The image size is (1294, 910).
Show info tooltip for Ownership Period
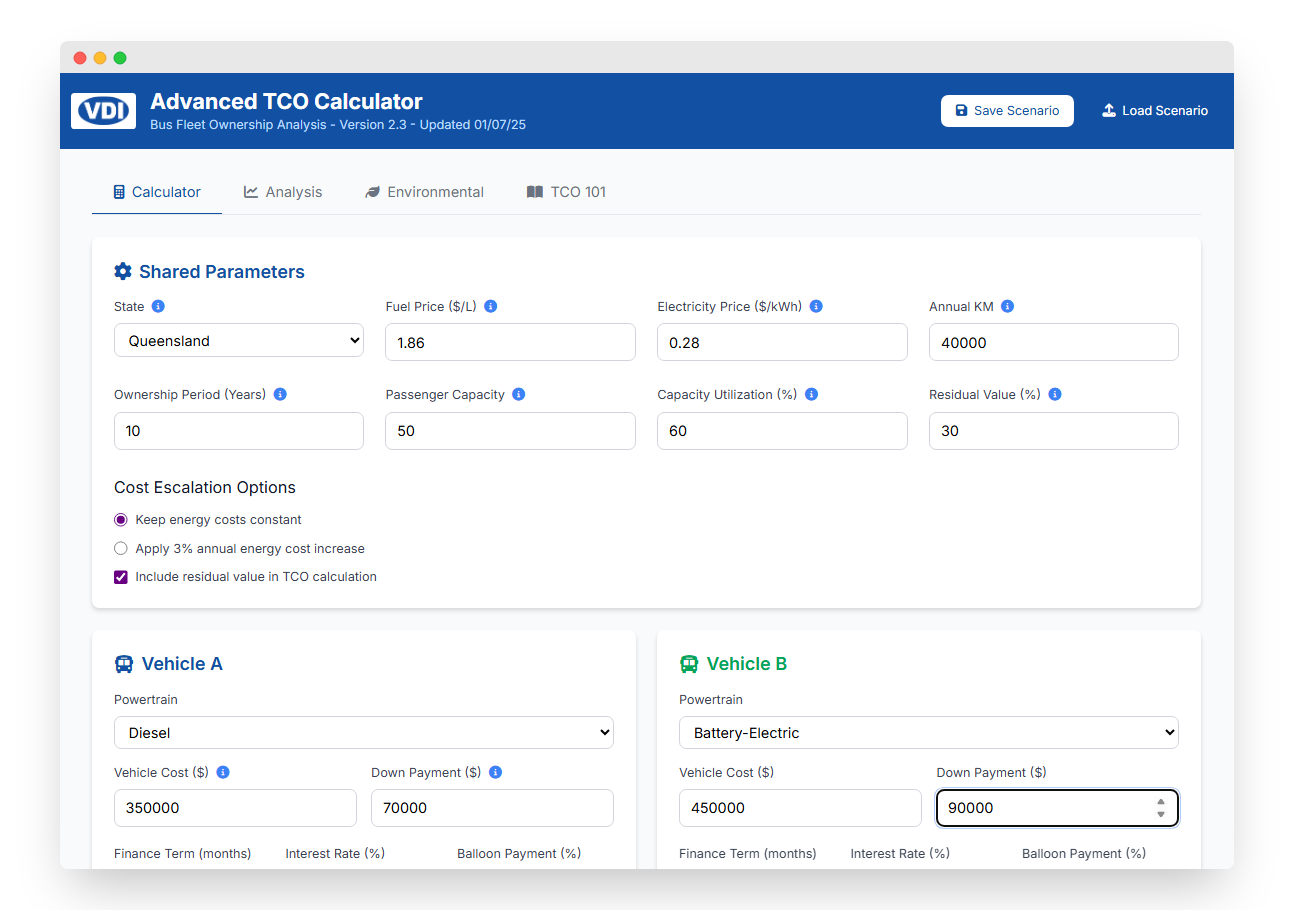coord(280,395)
